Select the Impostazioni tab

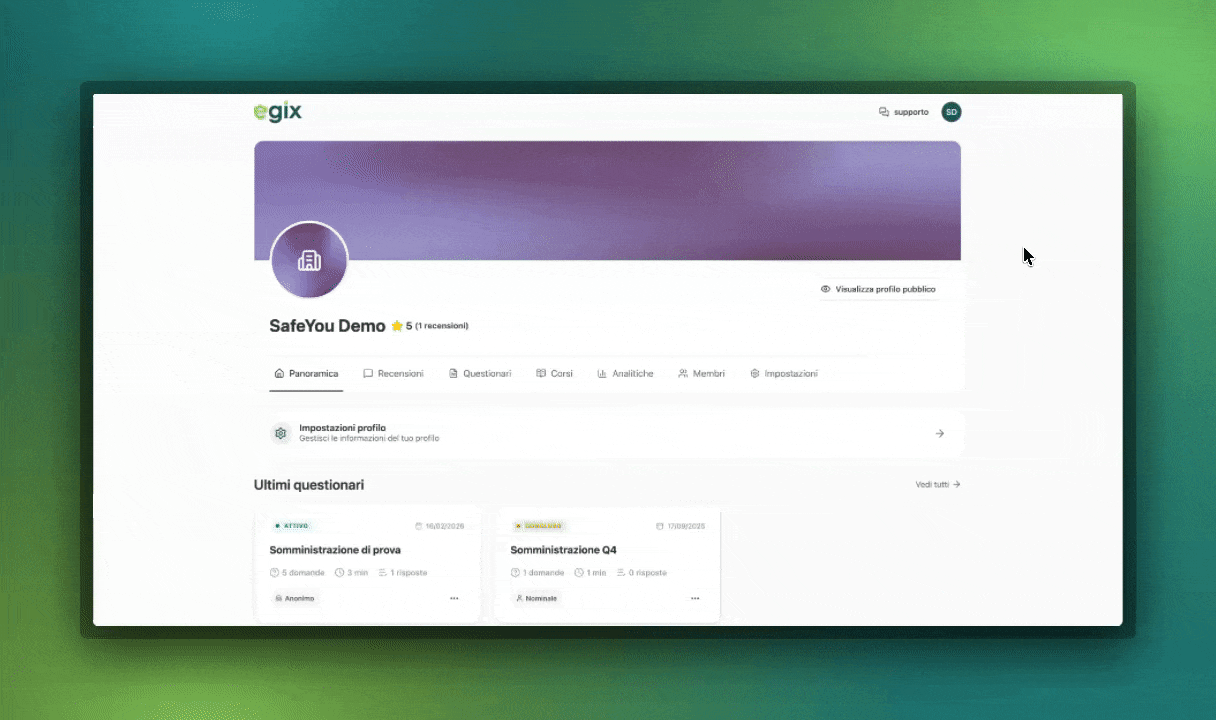point(784,374)
